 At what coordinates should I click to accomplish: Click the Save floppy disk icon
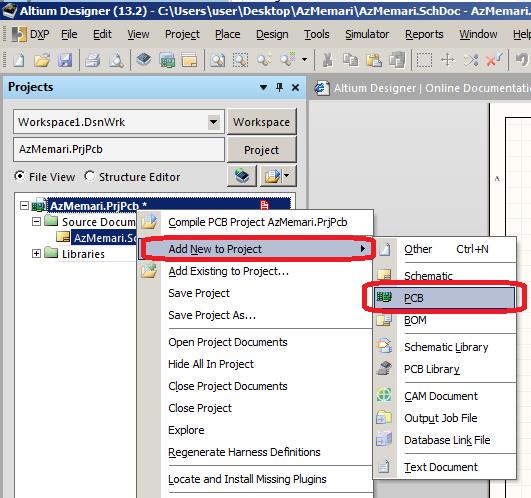pos(65,60)
